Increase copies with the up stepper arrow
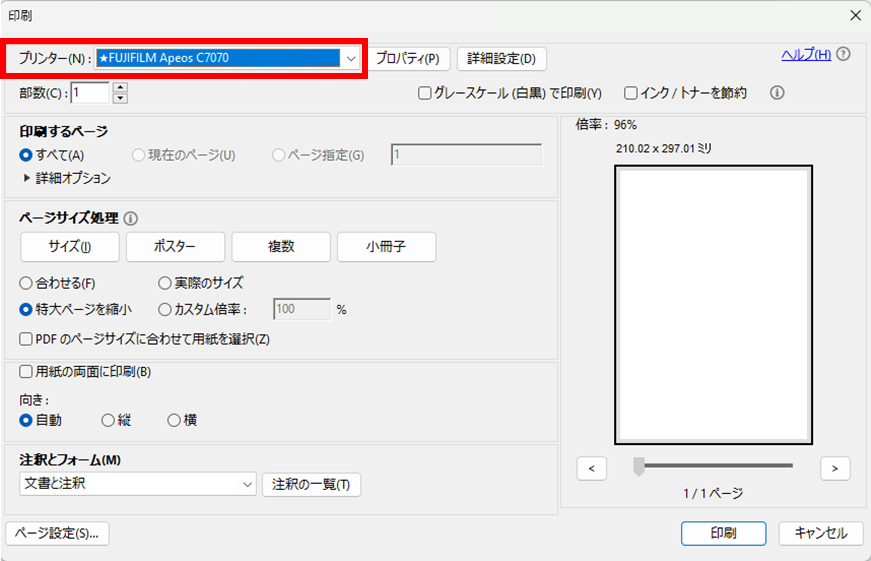Viewport: 871px width, 561px height. pos(120,87)
